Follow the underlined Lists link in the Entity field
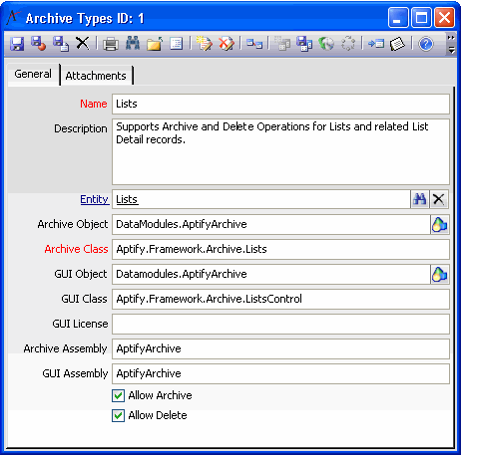Viewport: 499px width, 475px height. [x=127, y=199]
